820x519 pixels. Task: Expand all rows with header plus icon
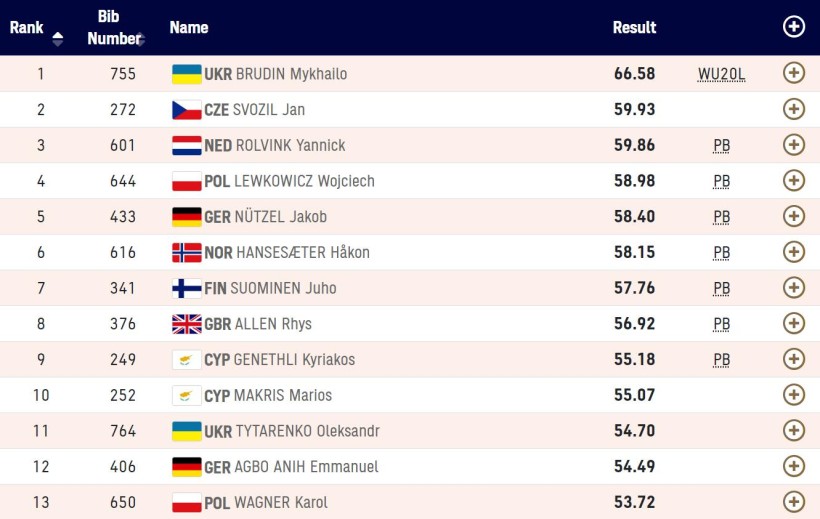793,27
